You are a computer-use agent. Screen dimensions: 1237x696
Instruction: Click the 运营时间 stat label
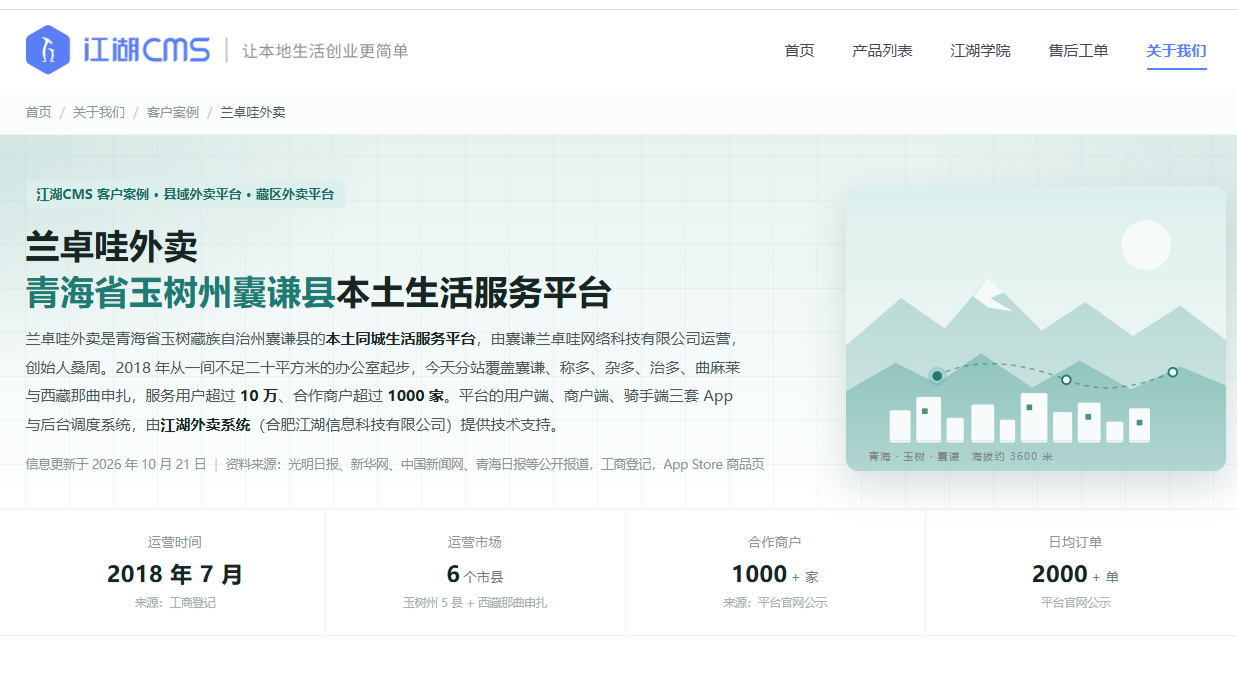(x=175, y=542)
